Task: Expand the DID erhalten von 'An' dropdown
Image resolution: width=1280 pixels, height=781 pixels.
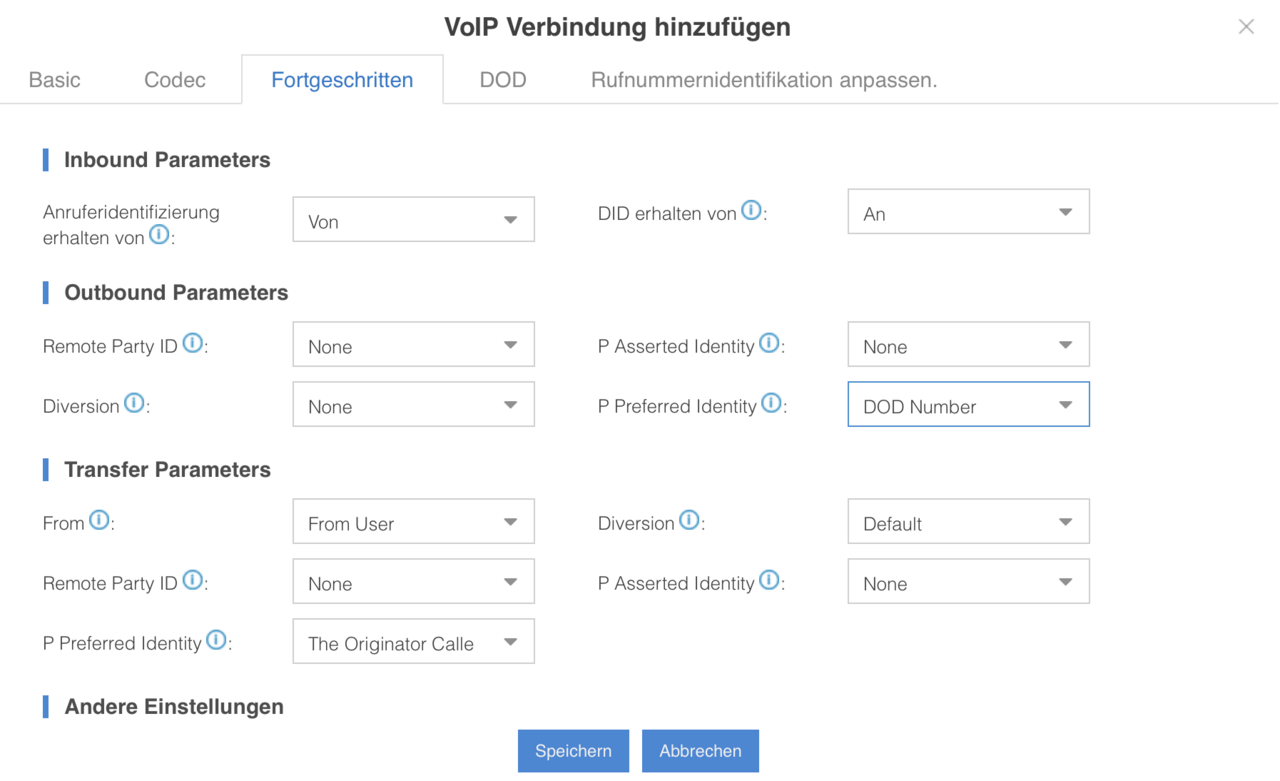Action: click(968, 212)
